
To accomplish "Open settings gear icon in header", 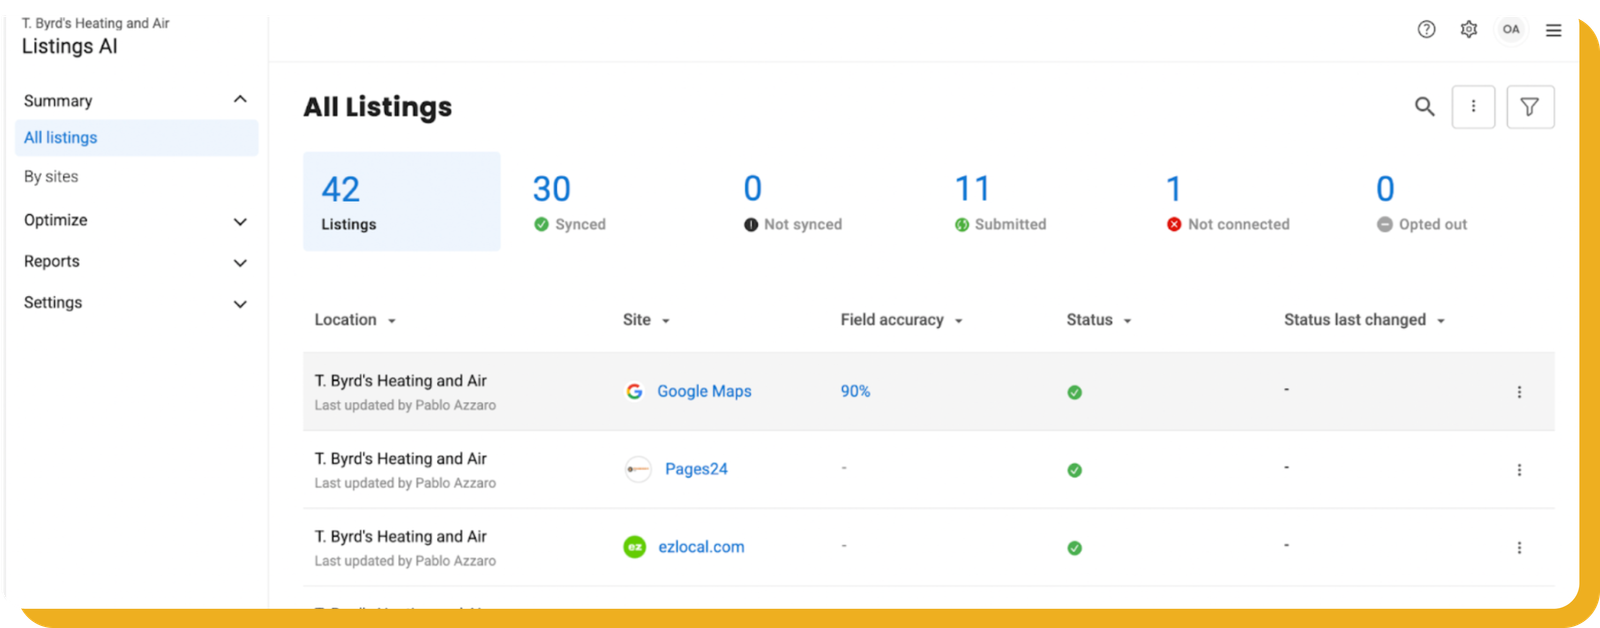I will [1468, 30].
